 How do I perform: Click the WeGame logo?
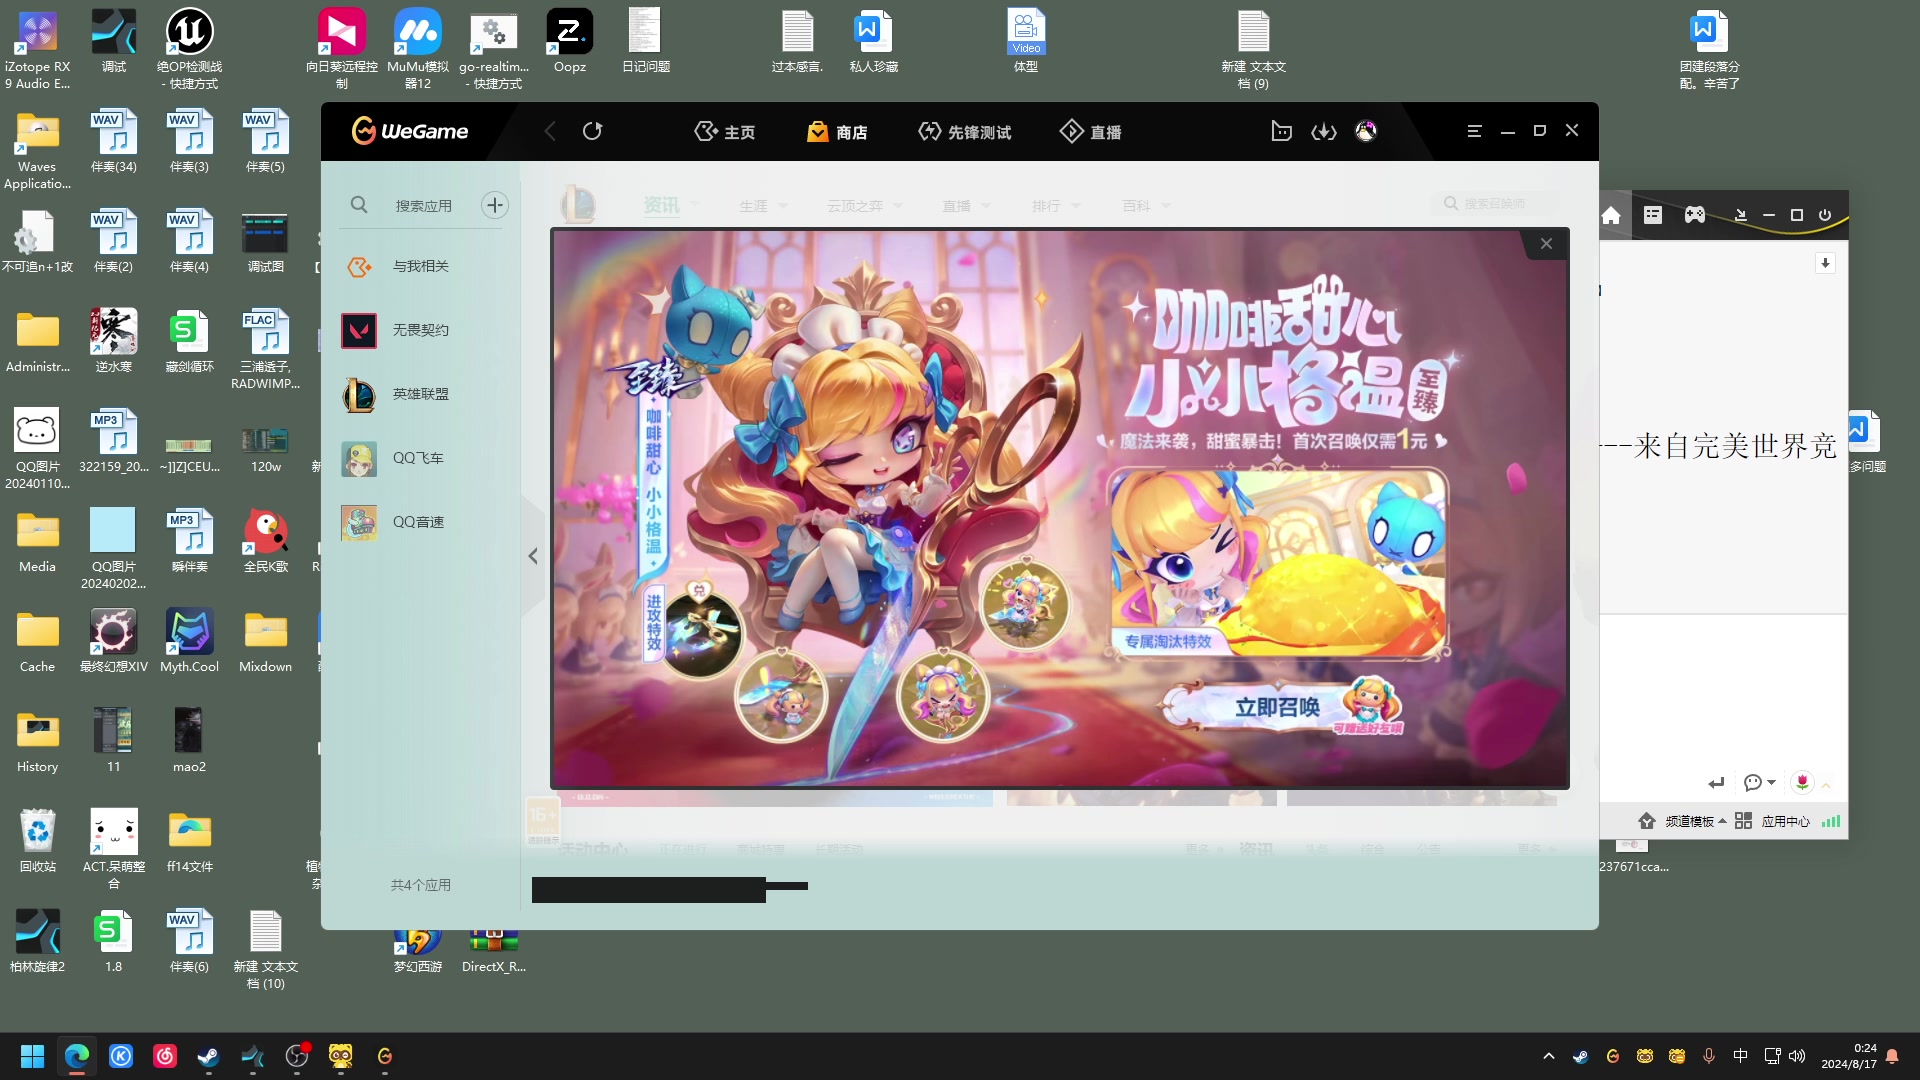tap(410, 131)
